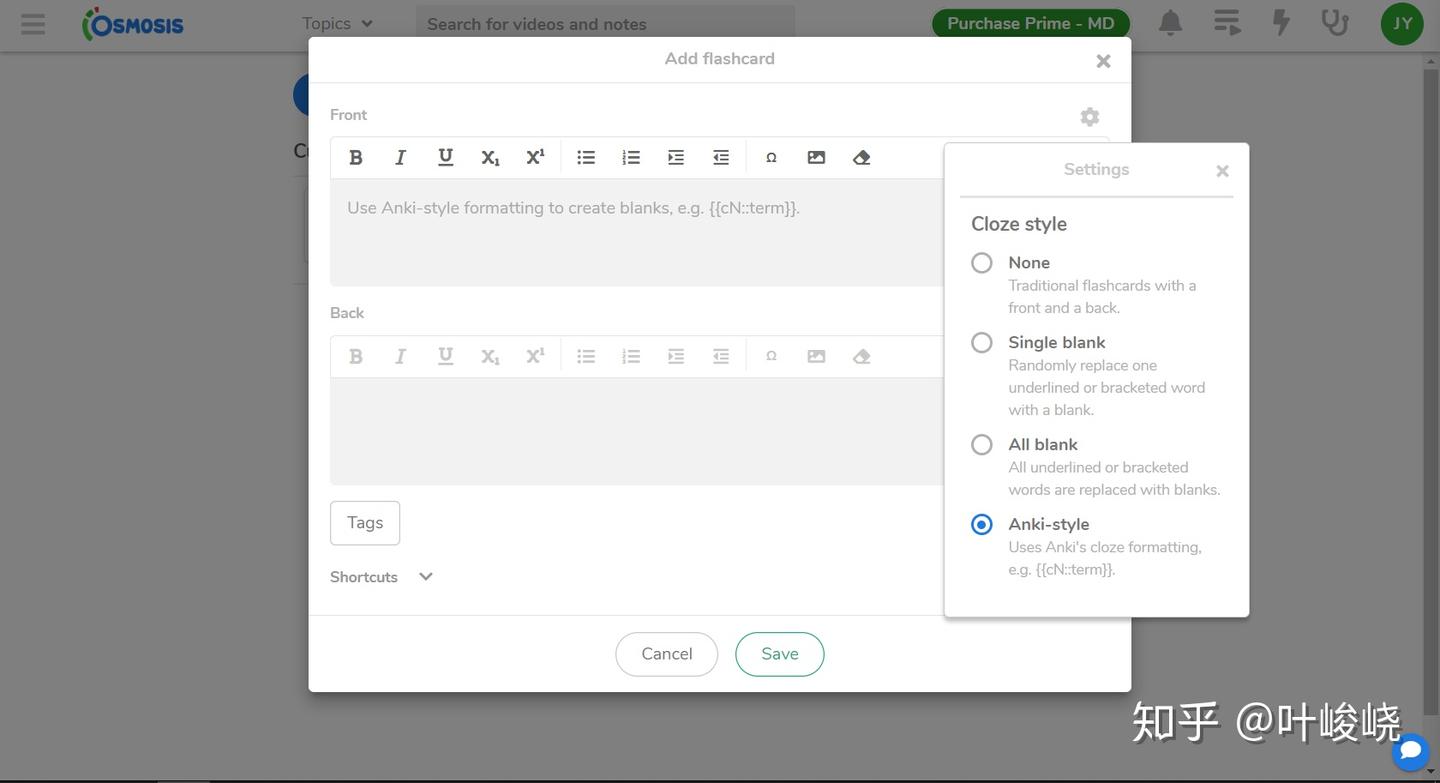Increase indent in Front editor
The image size is (1440, 783).
pyautogui.click(x=676, y=157)
